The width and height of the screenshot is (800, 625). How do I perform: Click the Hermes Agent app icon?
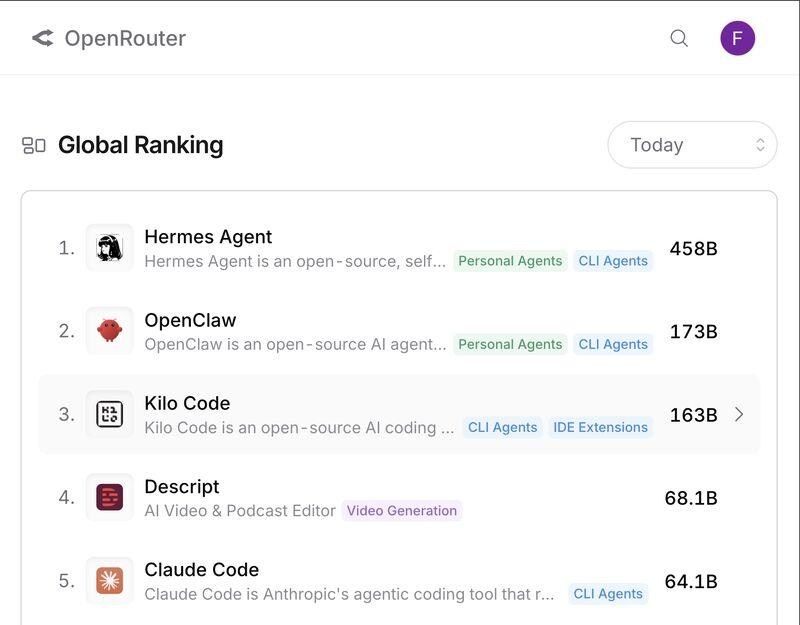click(109, 248)
